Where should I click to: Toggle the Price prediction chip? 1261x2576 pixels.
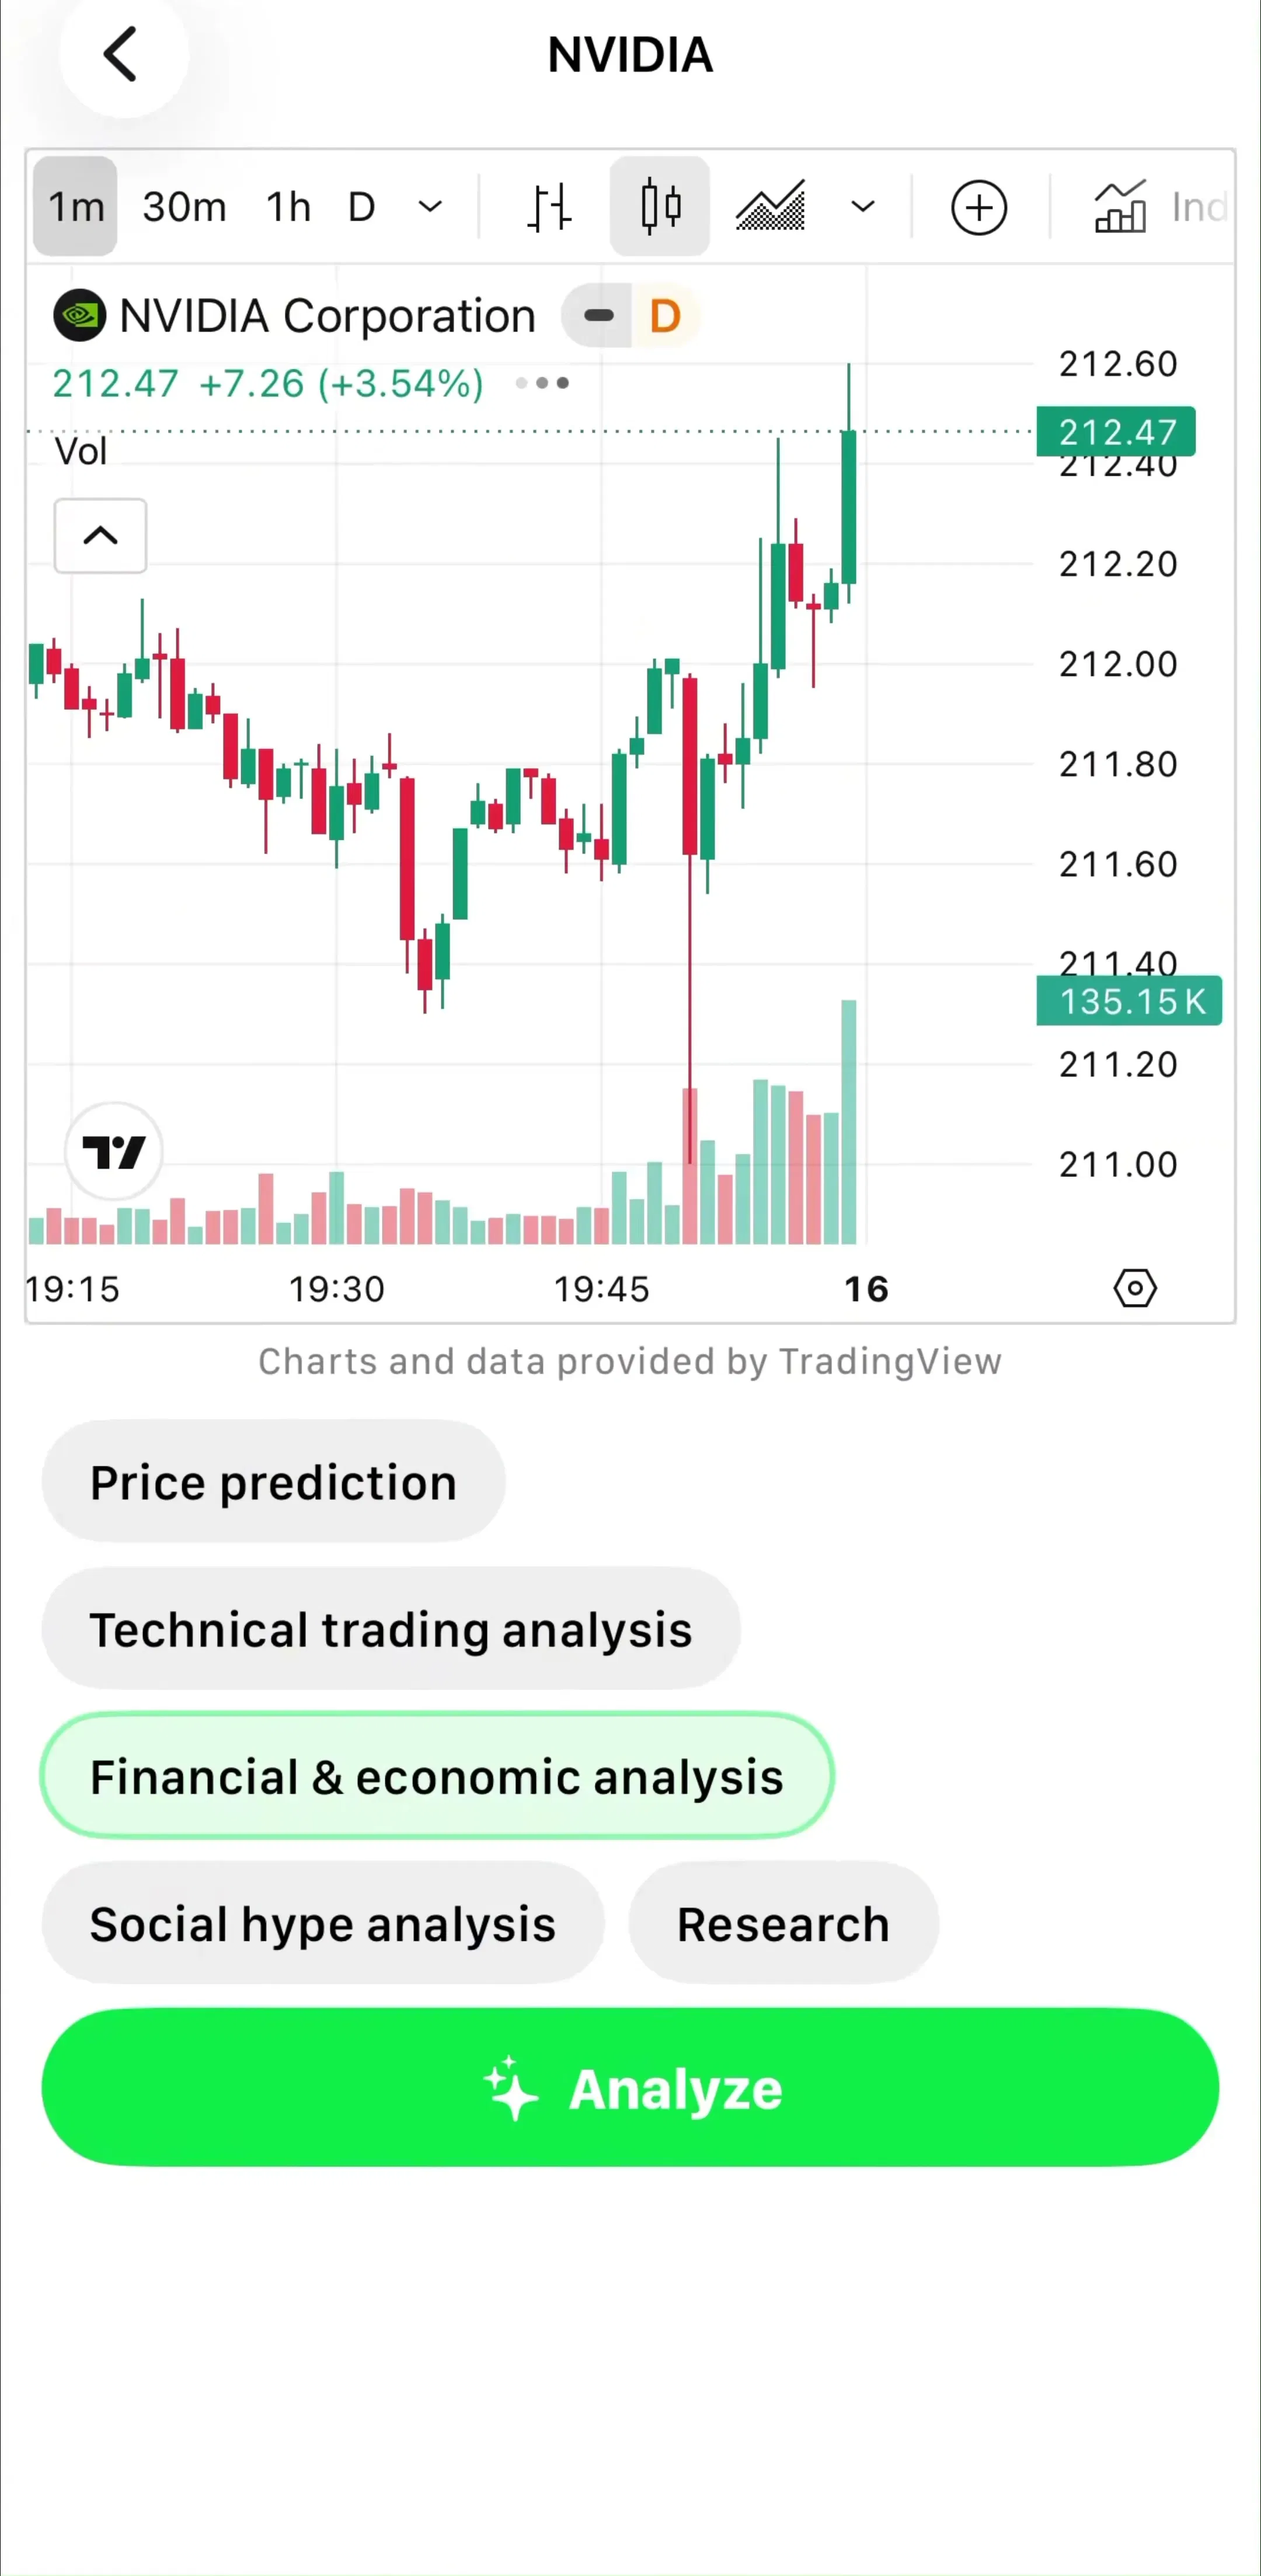click(273, 1481)
